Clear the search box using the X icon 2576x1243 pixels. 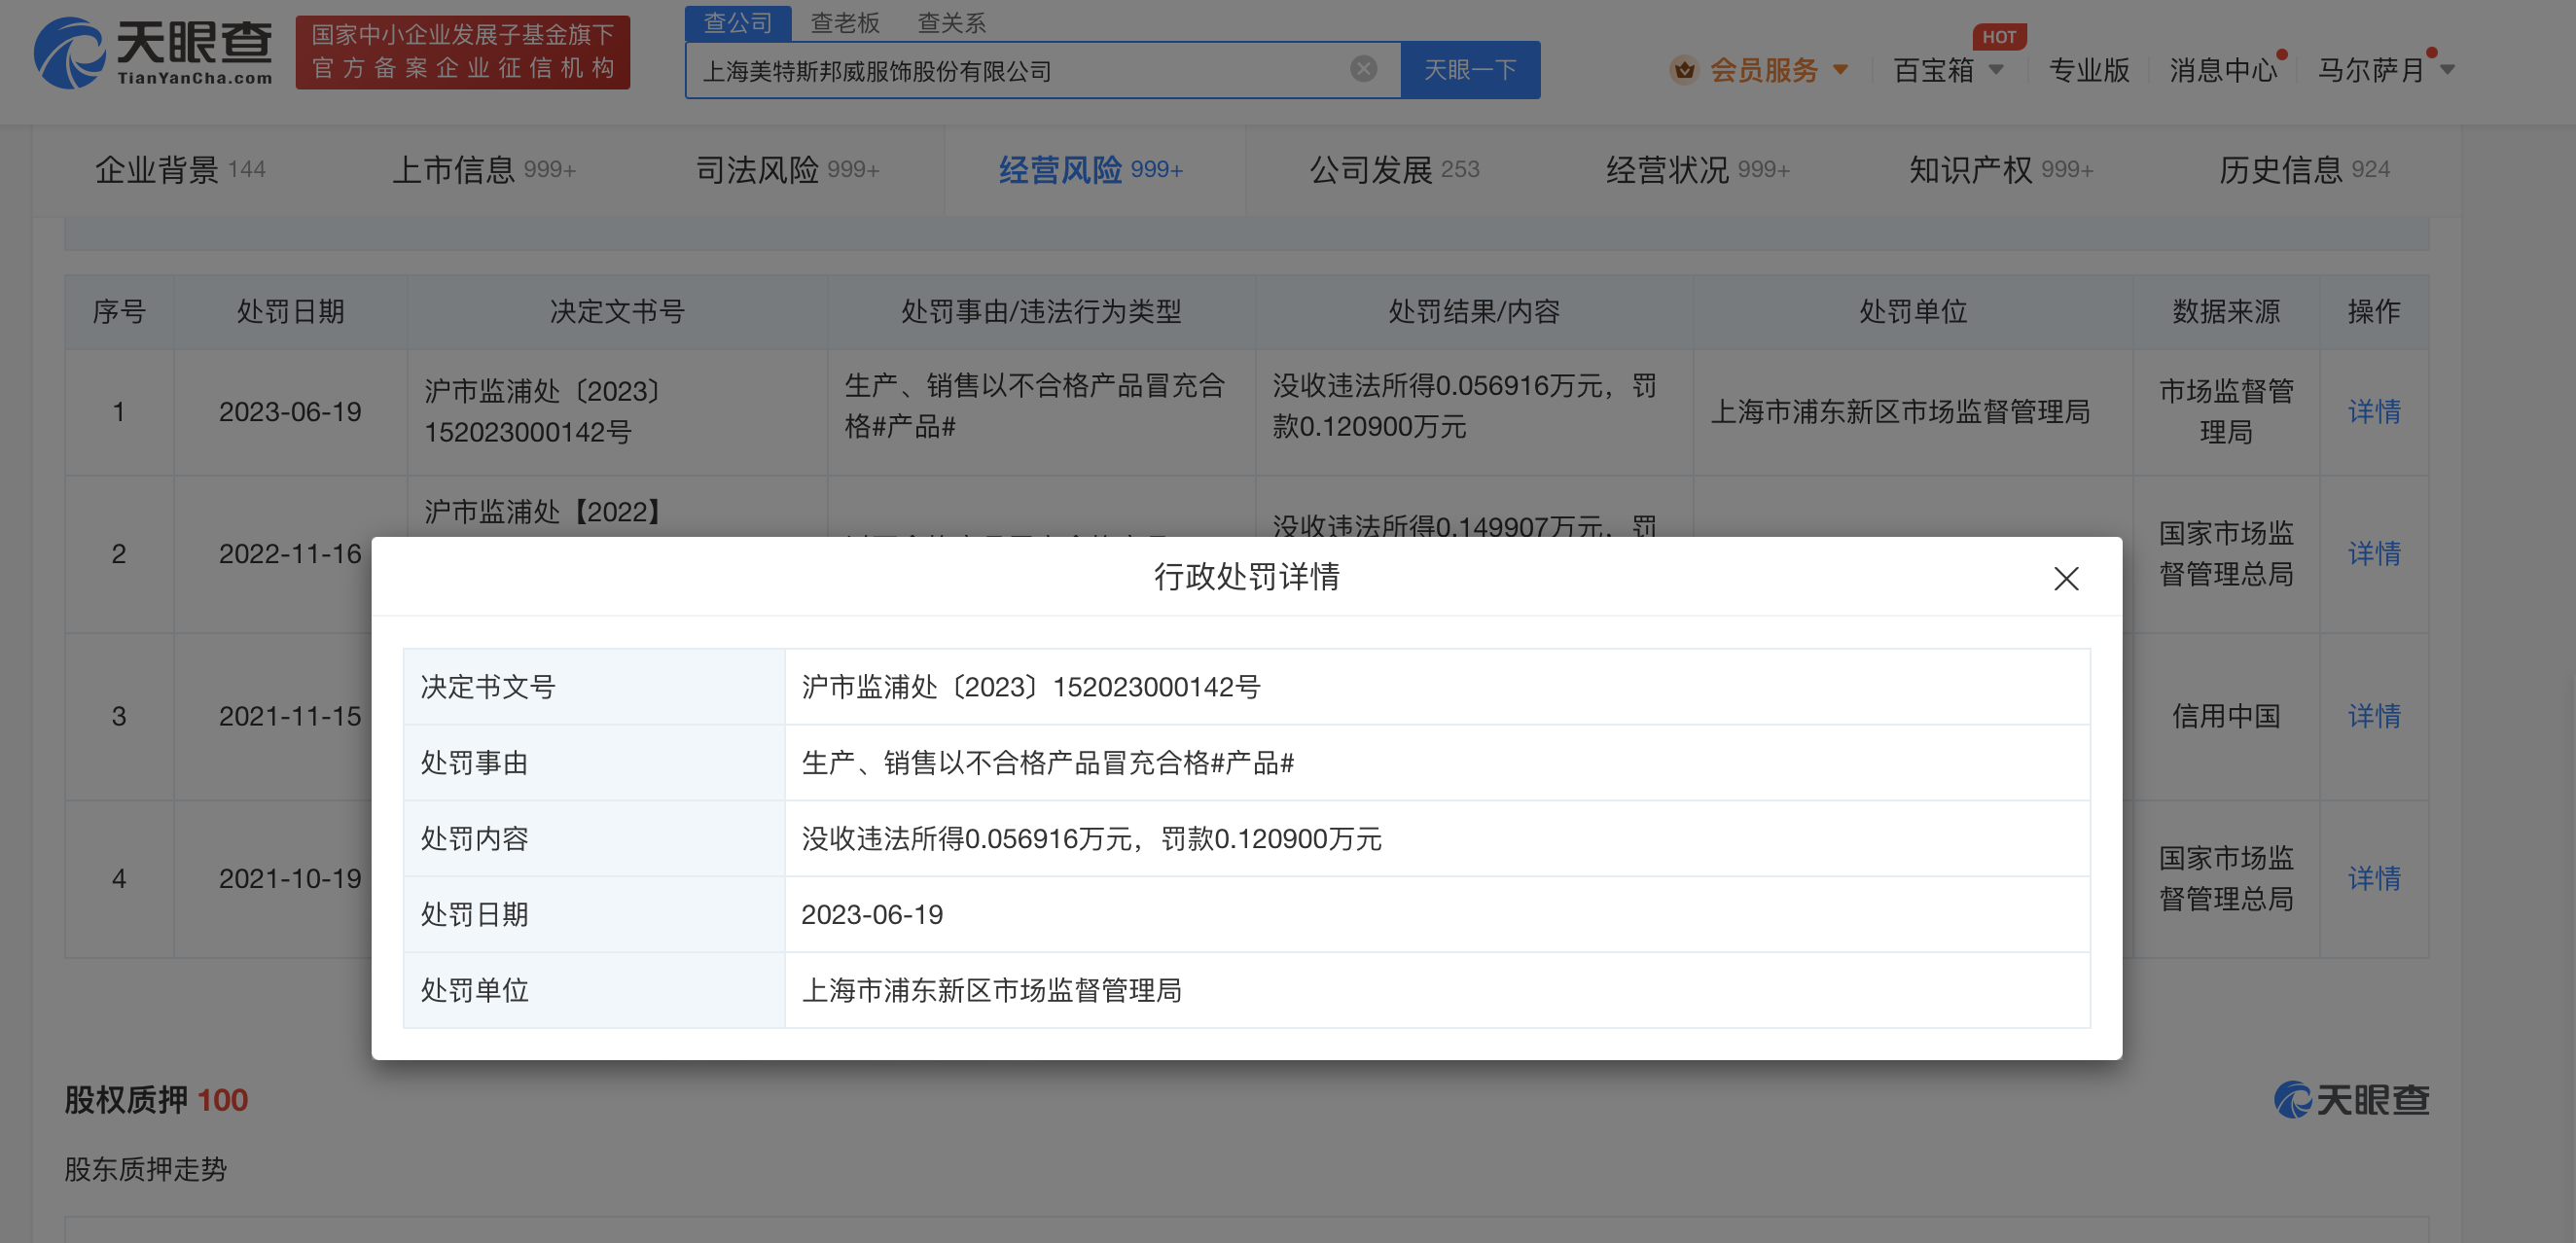point(1362,68)
